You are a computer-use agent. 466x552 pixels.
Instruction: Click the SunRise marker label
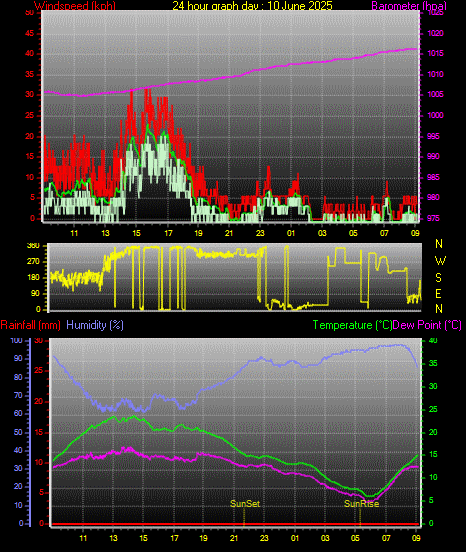coord(361,504)
